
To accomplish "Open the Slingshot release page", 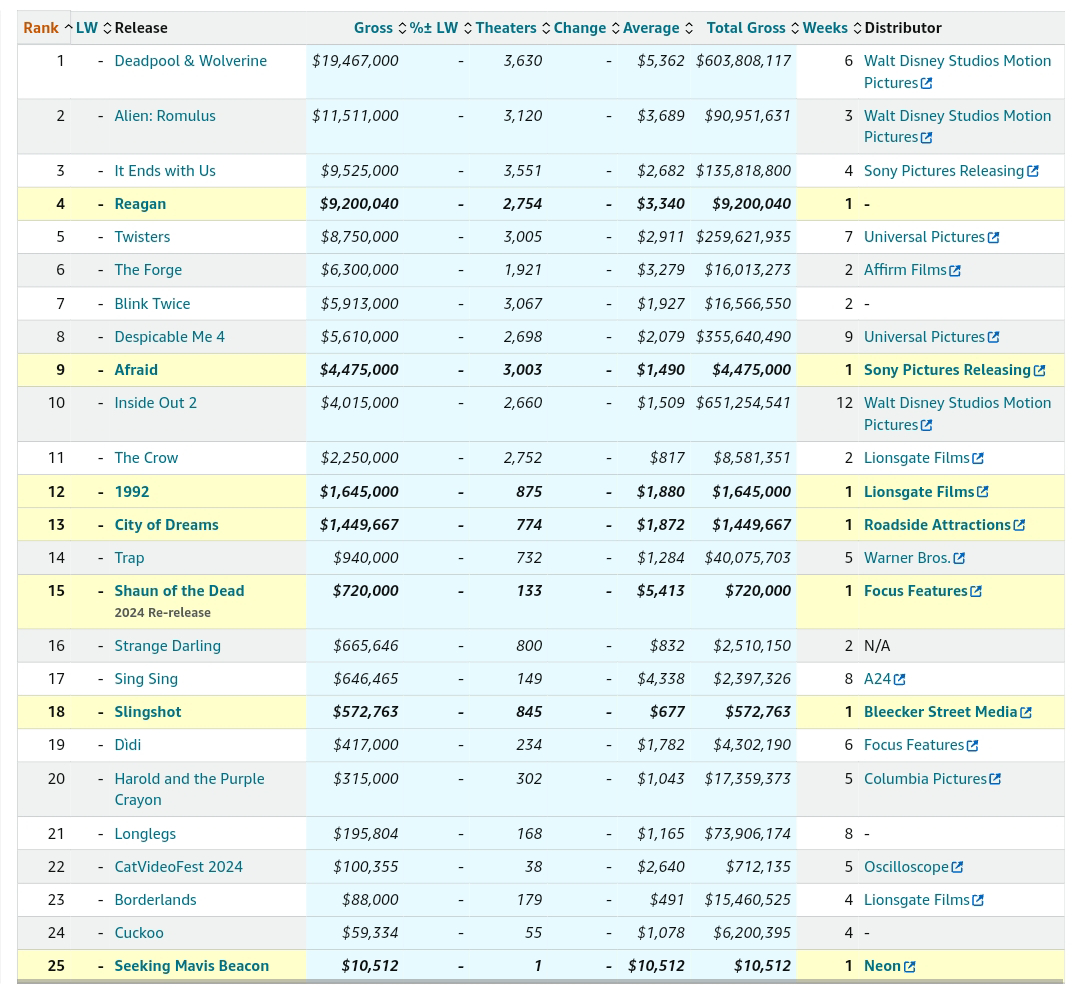I will [x=147, y=712].
